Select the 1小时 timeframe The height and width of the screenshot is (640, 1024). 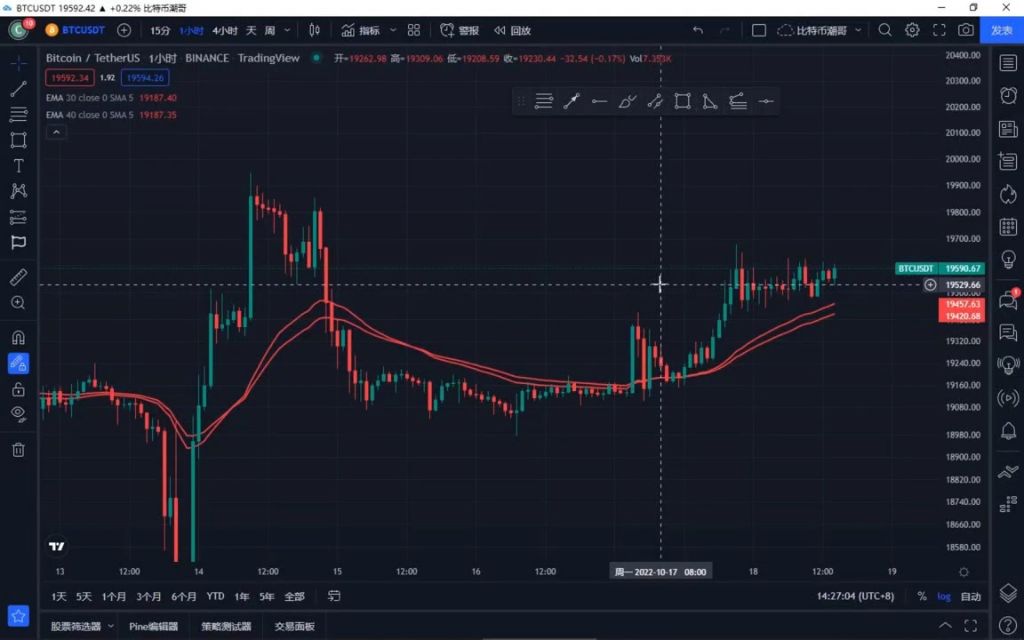191,31
